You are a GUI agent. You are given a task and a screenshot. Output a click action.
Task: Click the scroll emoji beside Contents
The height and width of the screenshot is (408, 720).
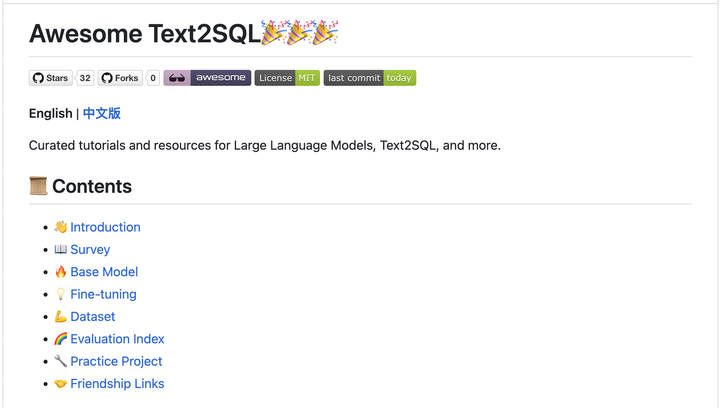tap(38, 186)
